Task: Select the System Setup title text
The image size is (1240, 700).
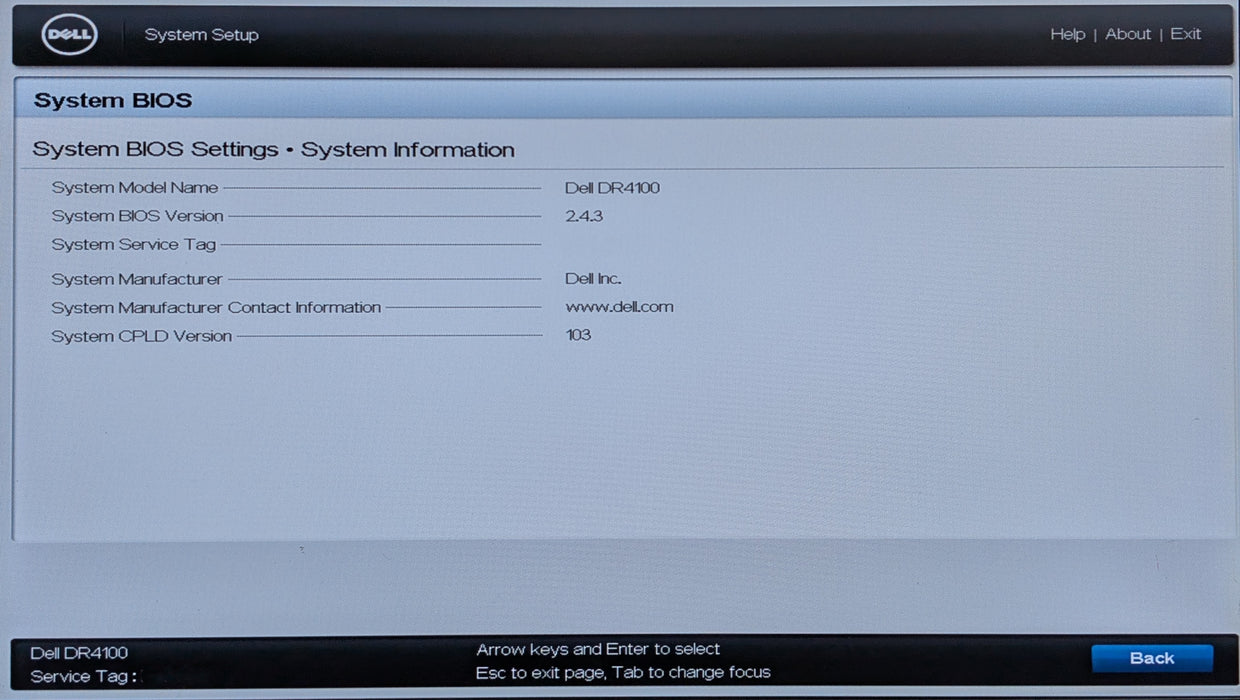Action: tap(201, 35)
